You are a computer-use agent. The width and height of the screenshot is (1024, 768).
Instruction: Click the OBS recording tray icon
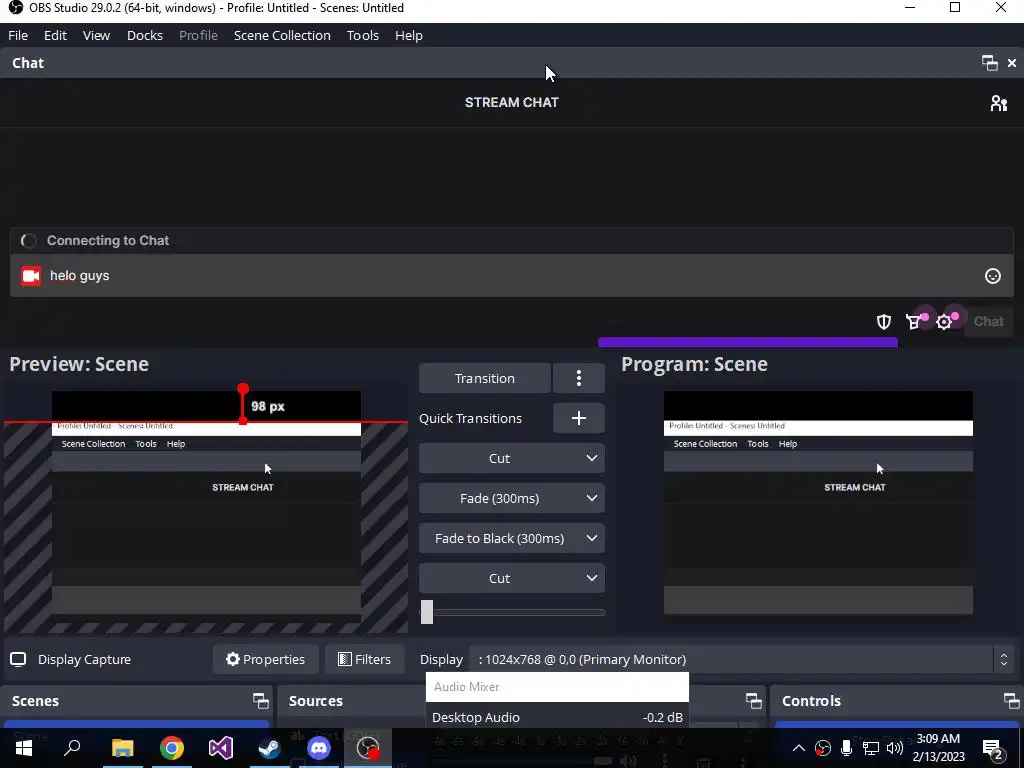coord(823,748)
